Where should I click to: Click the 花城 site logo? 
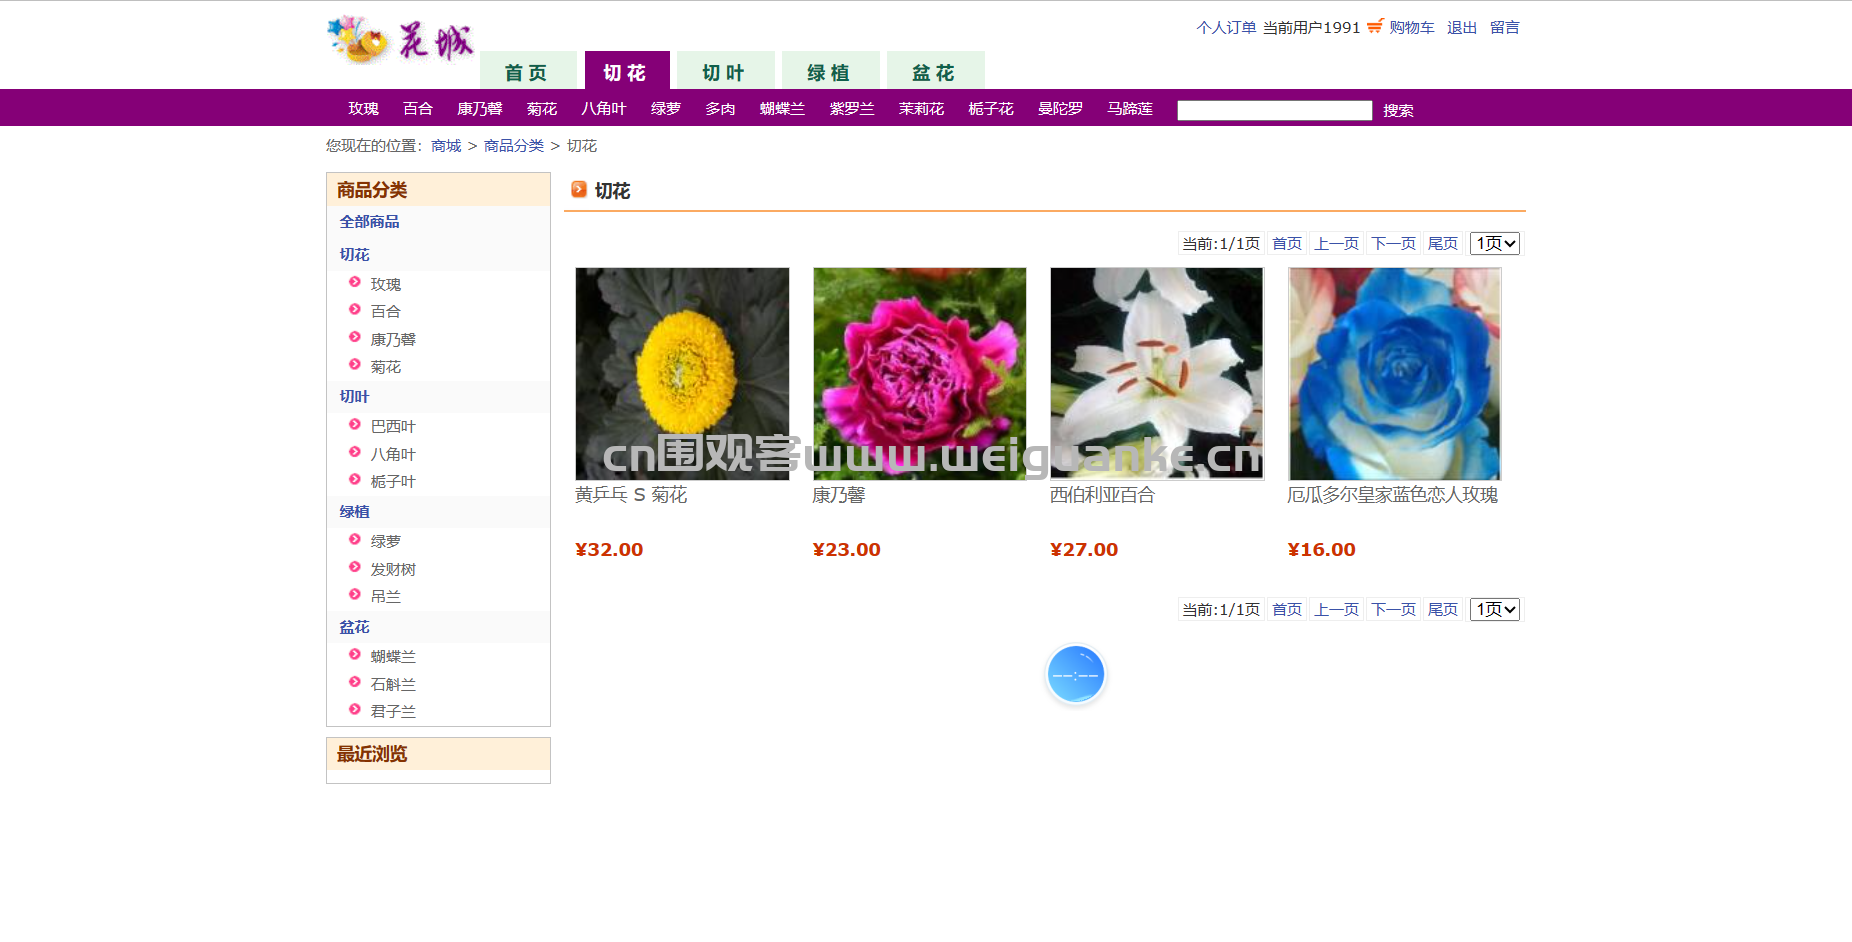click(x=401, y=40)
